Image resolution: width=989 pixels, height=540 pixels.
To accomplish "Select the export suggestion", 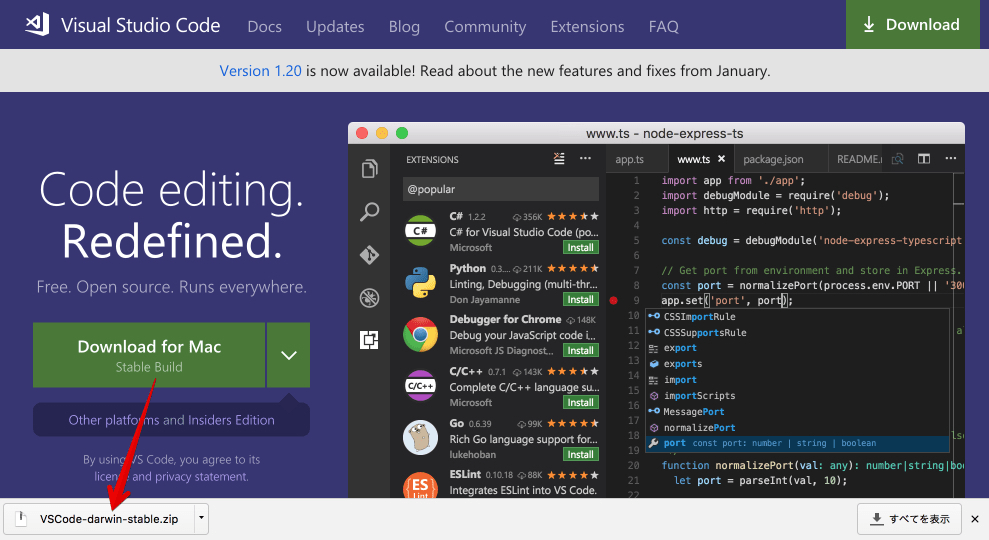I will [x=798, y=348].
